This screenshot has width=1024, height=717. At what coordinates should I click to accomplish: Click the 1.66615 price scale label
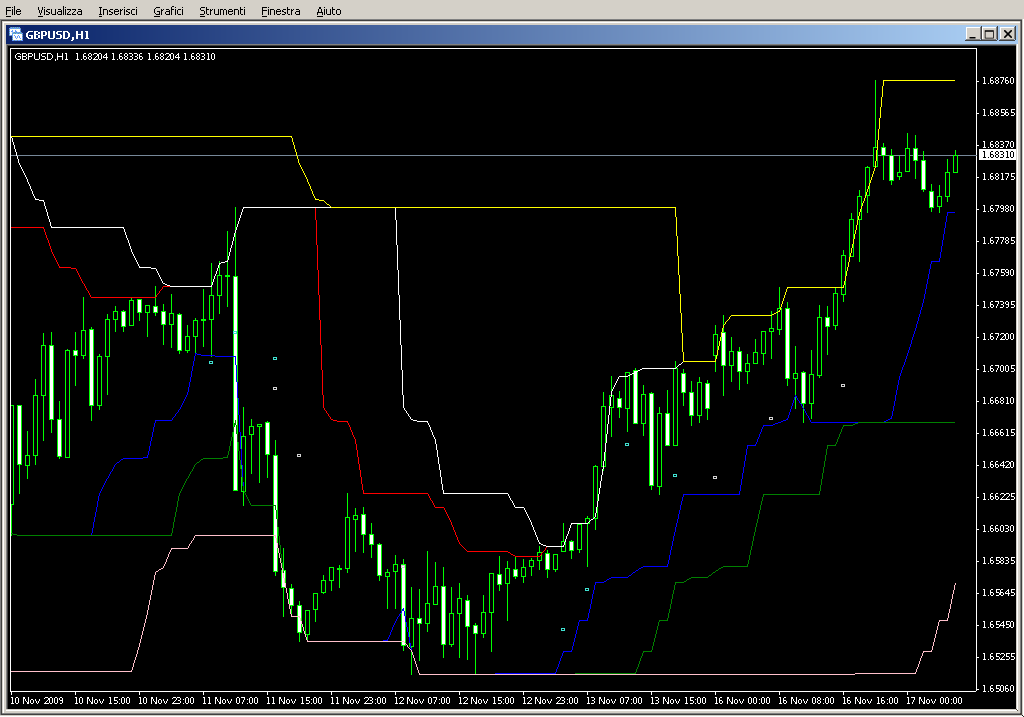tap(999, 432)
